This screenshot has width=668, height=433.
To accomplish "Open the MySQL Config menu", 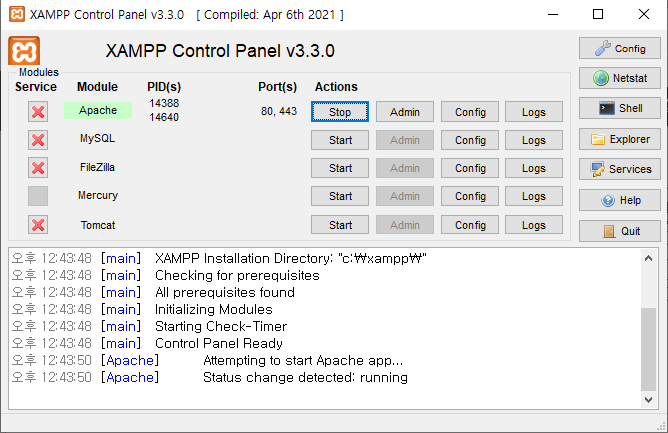I will 470,140.
